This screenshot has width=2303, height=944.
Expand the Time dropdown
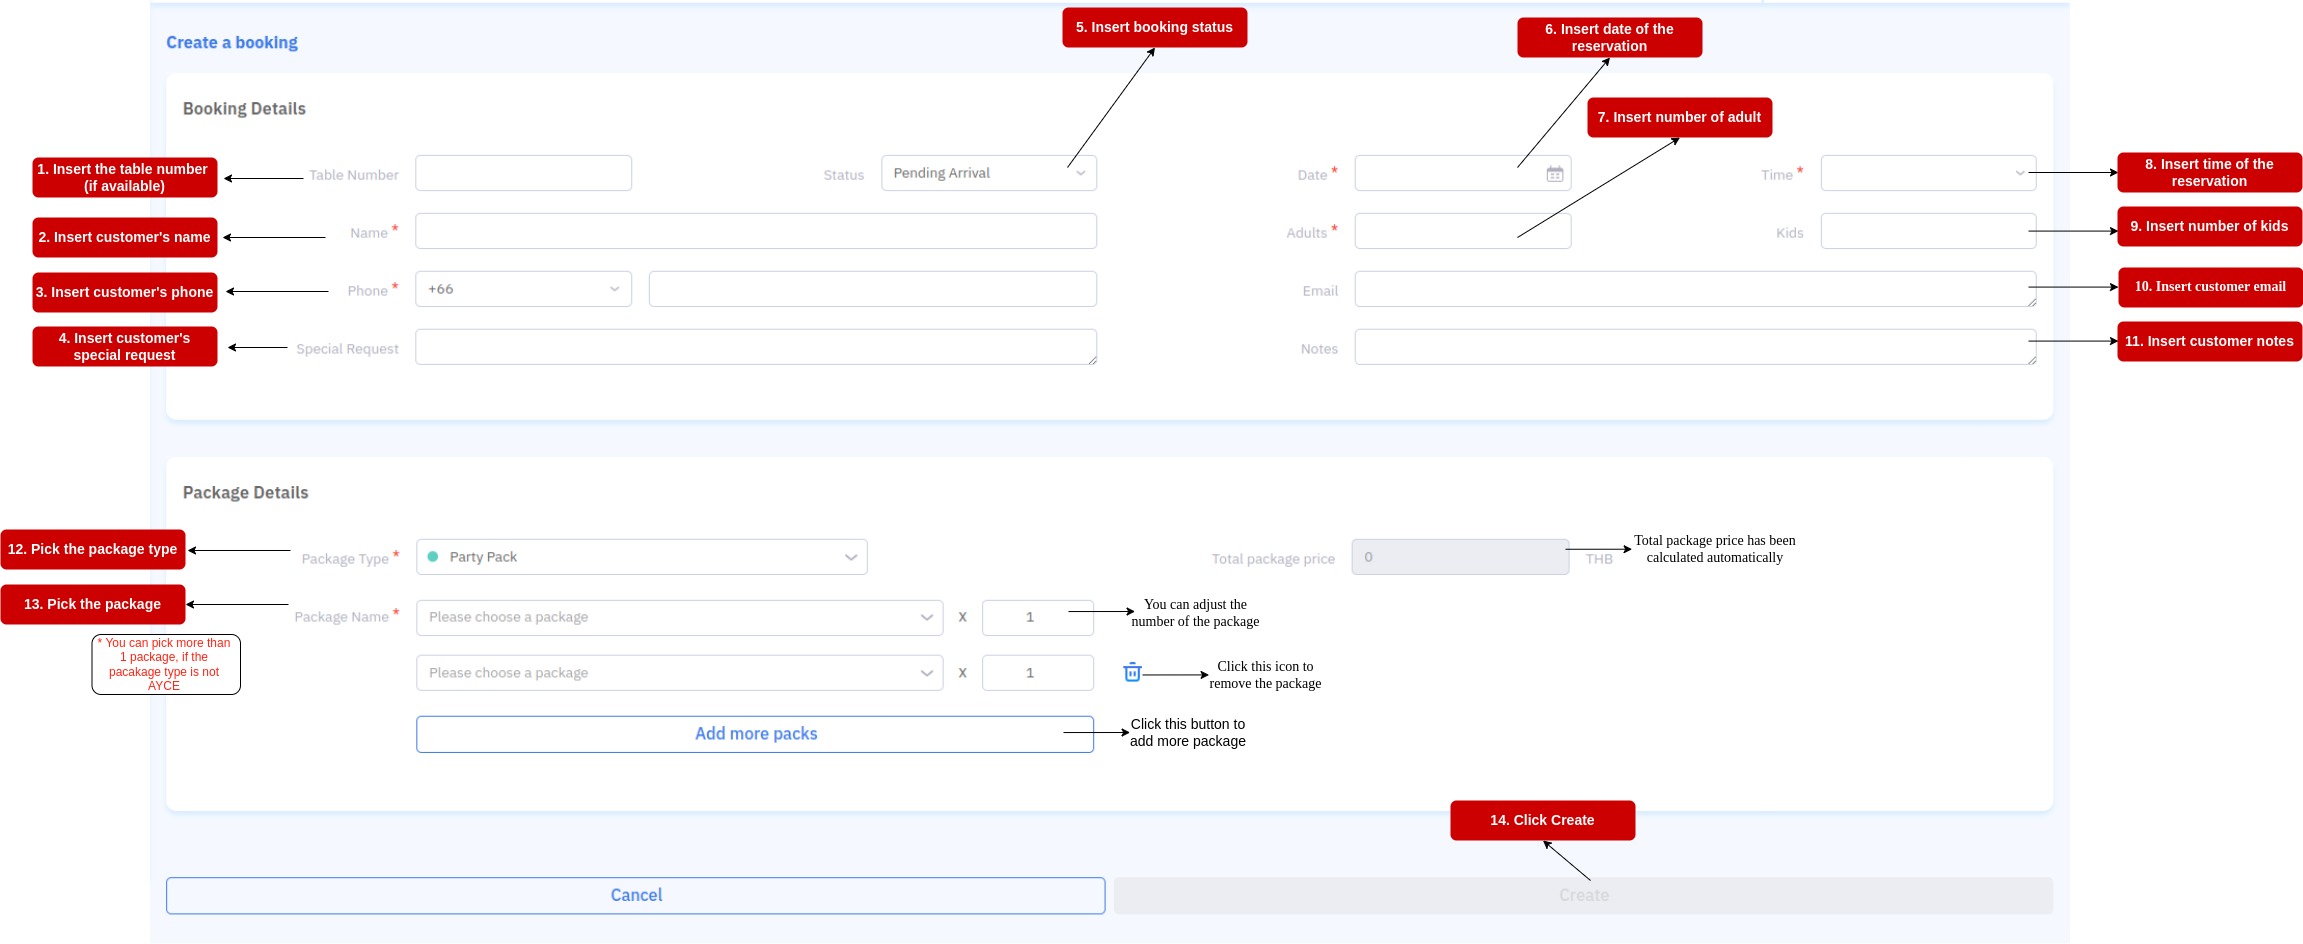pyautogui.click(x=1927, y=173)
